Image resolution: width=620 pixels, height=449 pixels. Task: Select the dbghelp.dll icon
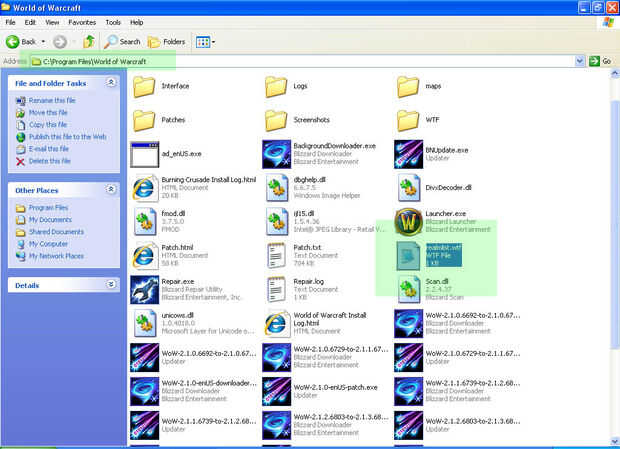[277, 188]
